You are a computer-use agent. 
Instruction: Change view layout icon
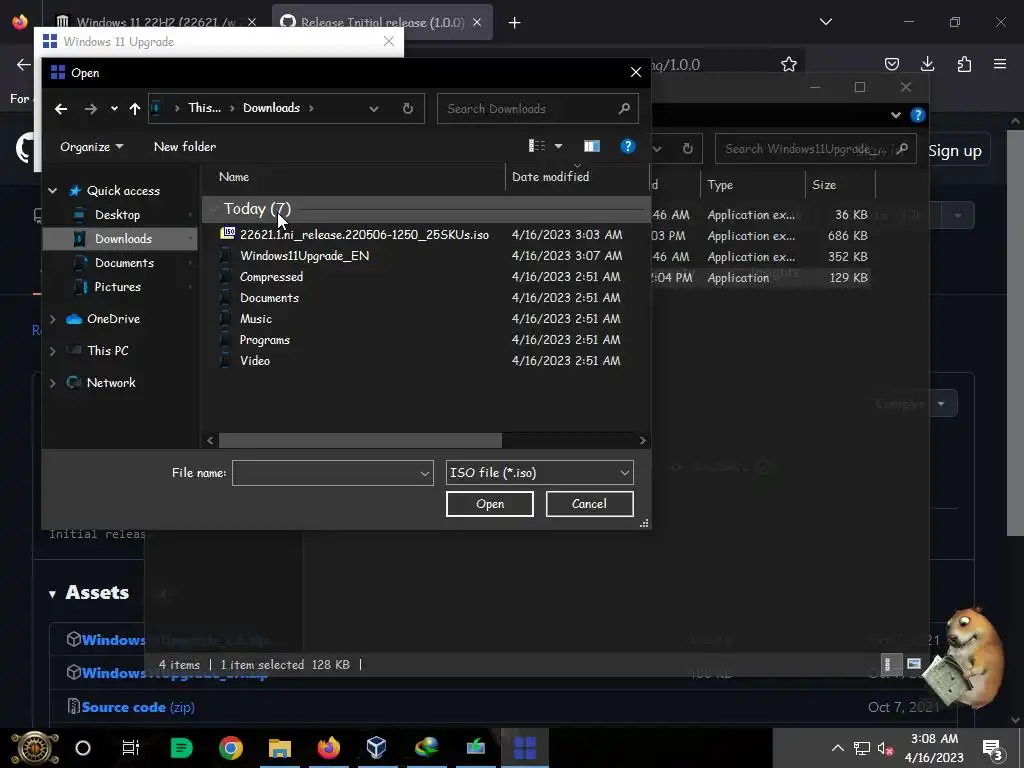537,146
